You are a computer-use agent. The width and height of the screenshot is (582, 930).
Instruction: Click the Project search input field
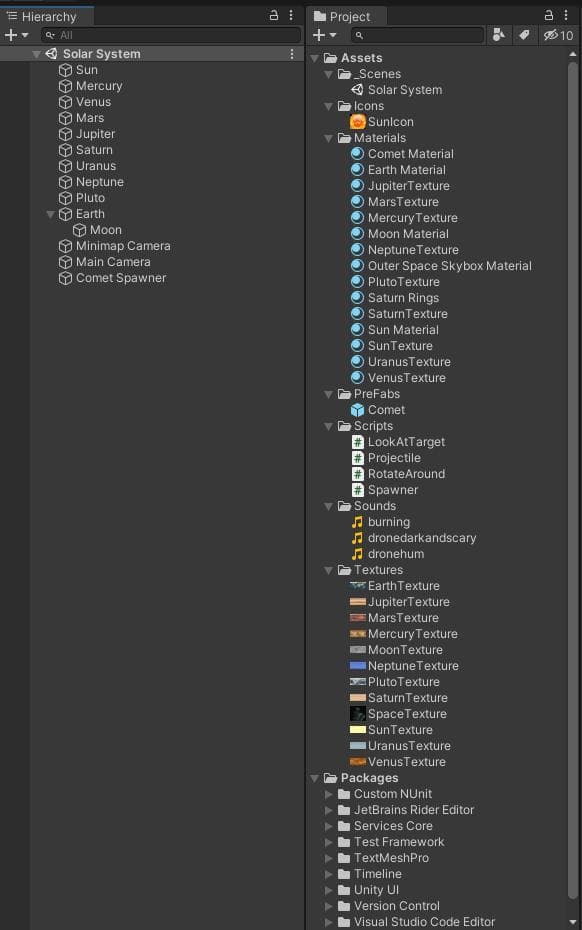(417, 36)
